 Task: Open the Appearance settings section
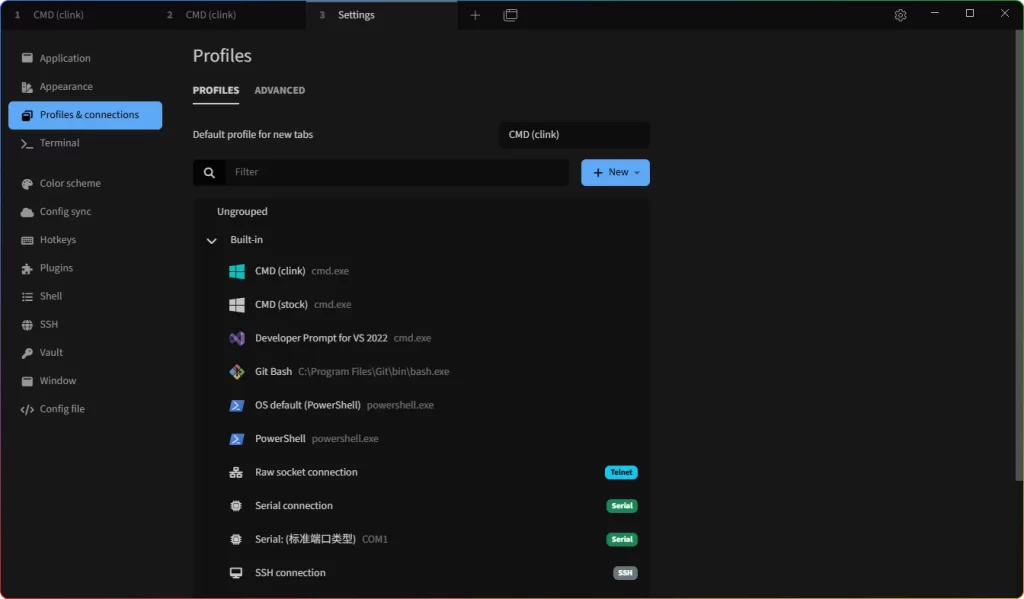pyautogui.click(x=85, y=86)
